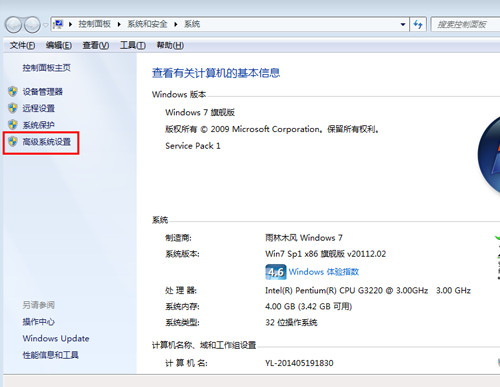Open the 查看(V) menu

[96, 45]
